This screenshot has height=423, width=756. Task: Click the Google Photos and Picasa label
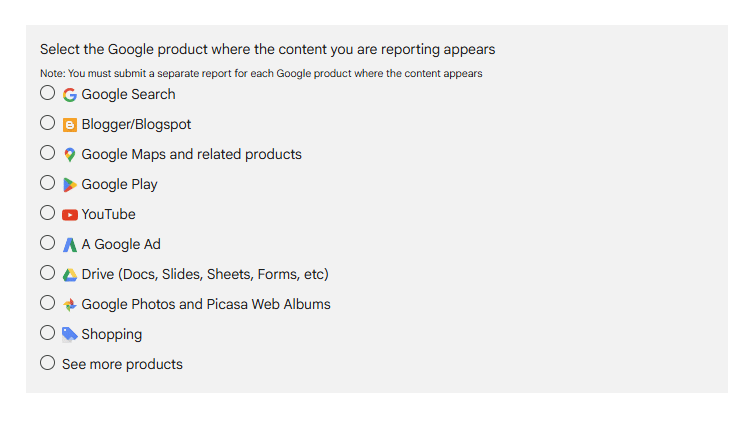206,304
